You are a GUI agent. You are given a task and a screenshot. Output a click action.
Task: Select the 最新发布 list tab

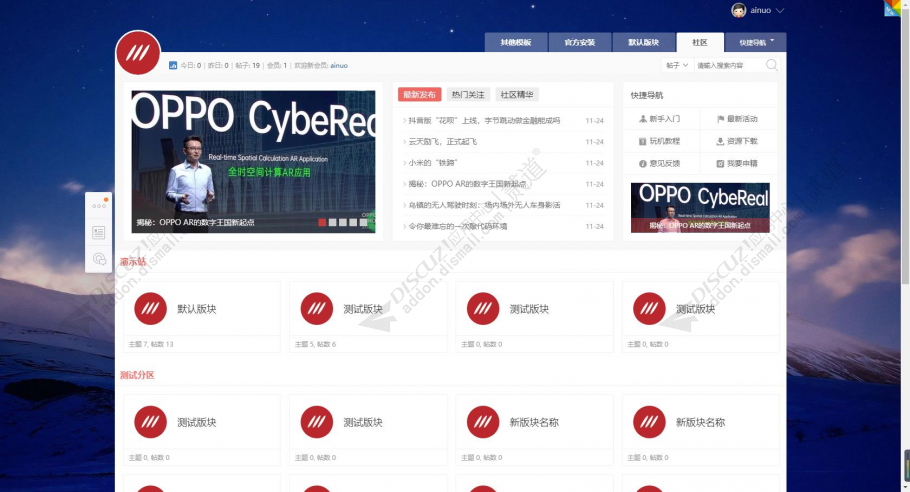point(420,95)
